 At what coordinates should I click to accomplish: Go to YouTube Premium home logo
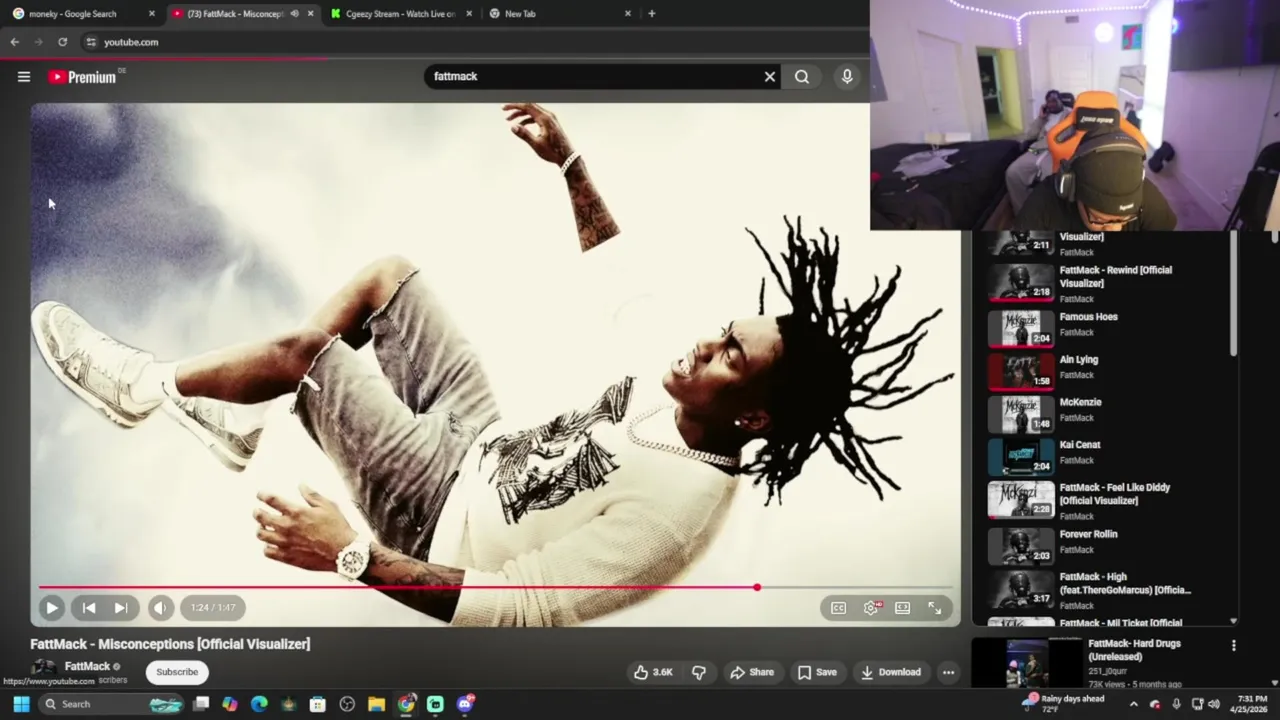[x=82, y=77]
